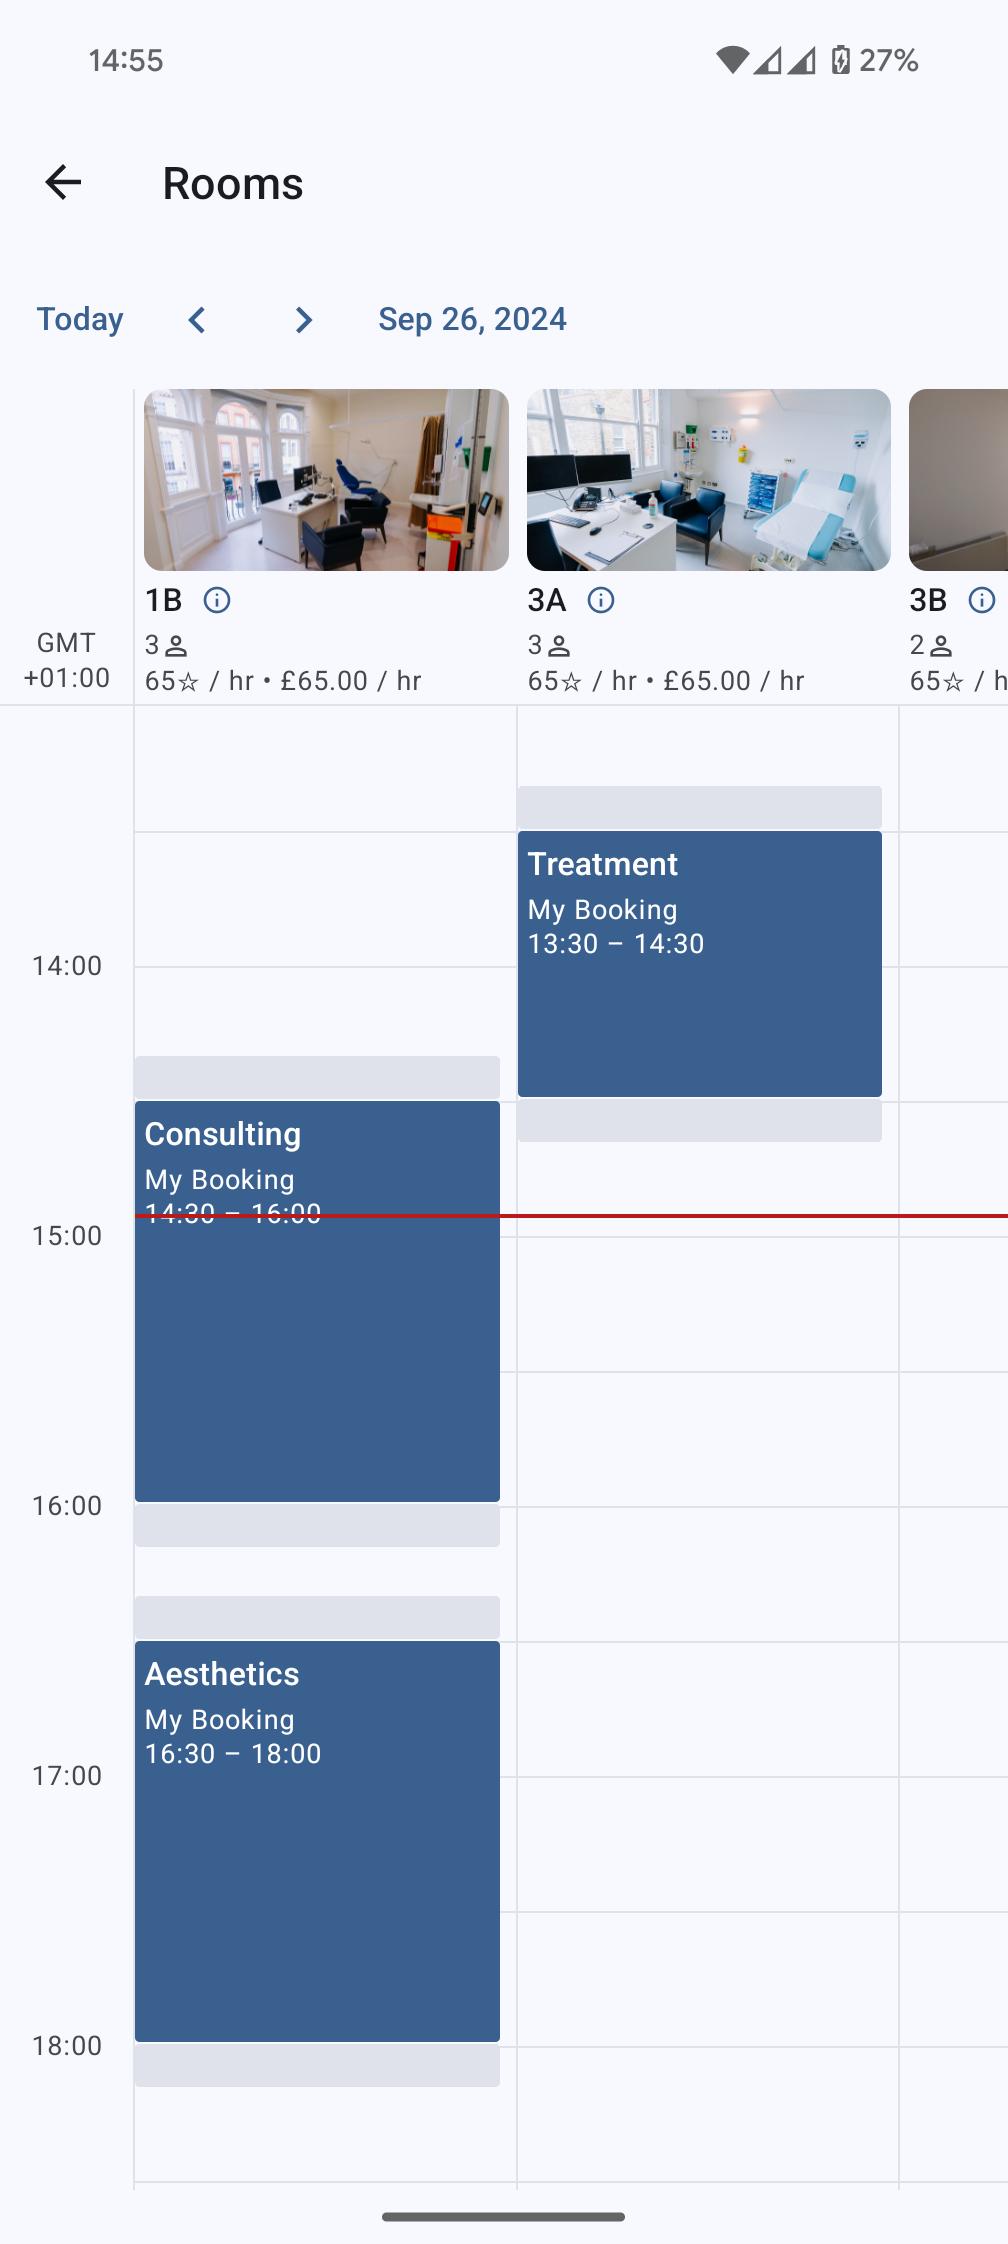The image size is (1008, 2244).
Task: Open the Consulting booking in room 1B
Action: pyautogui.click(x=317, y=1301)
